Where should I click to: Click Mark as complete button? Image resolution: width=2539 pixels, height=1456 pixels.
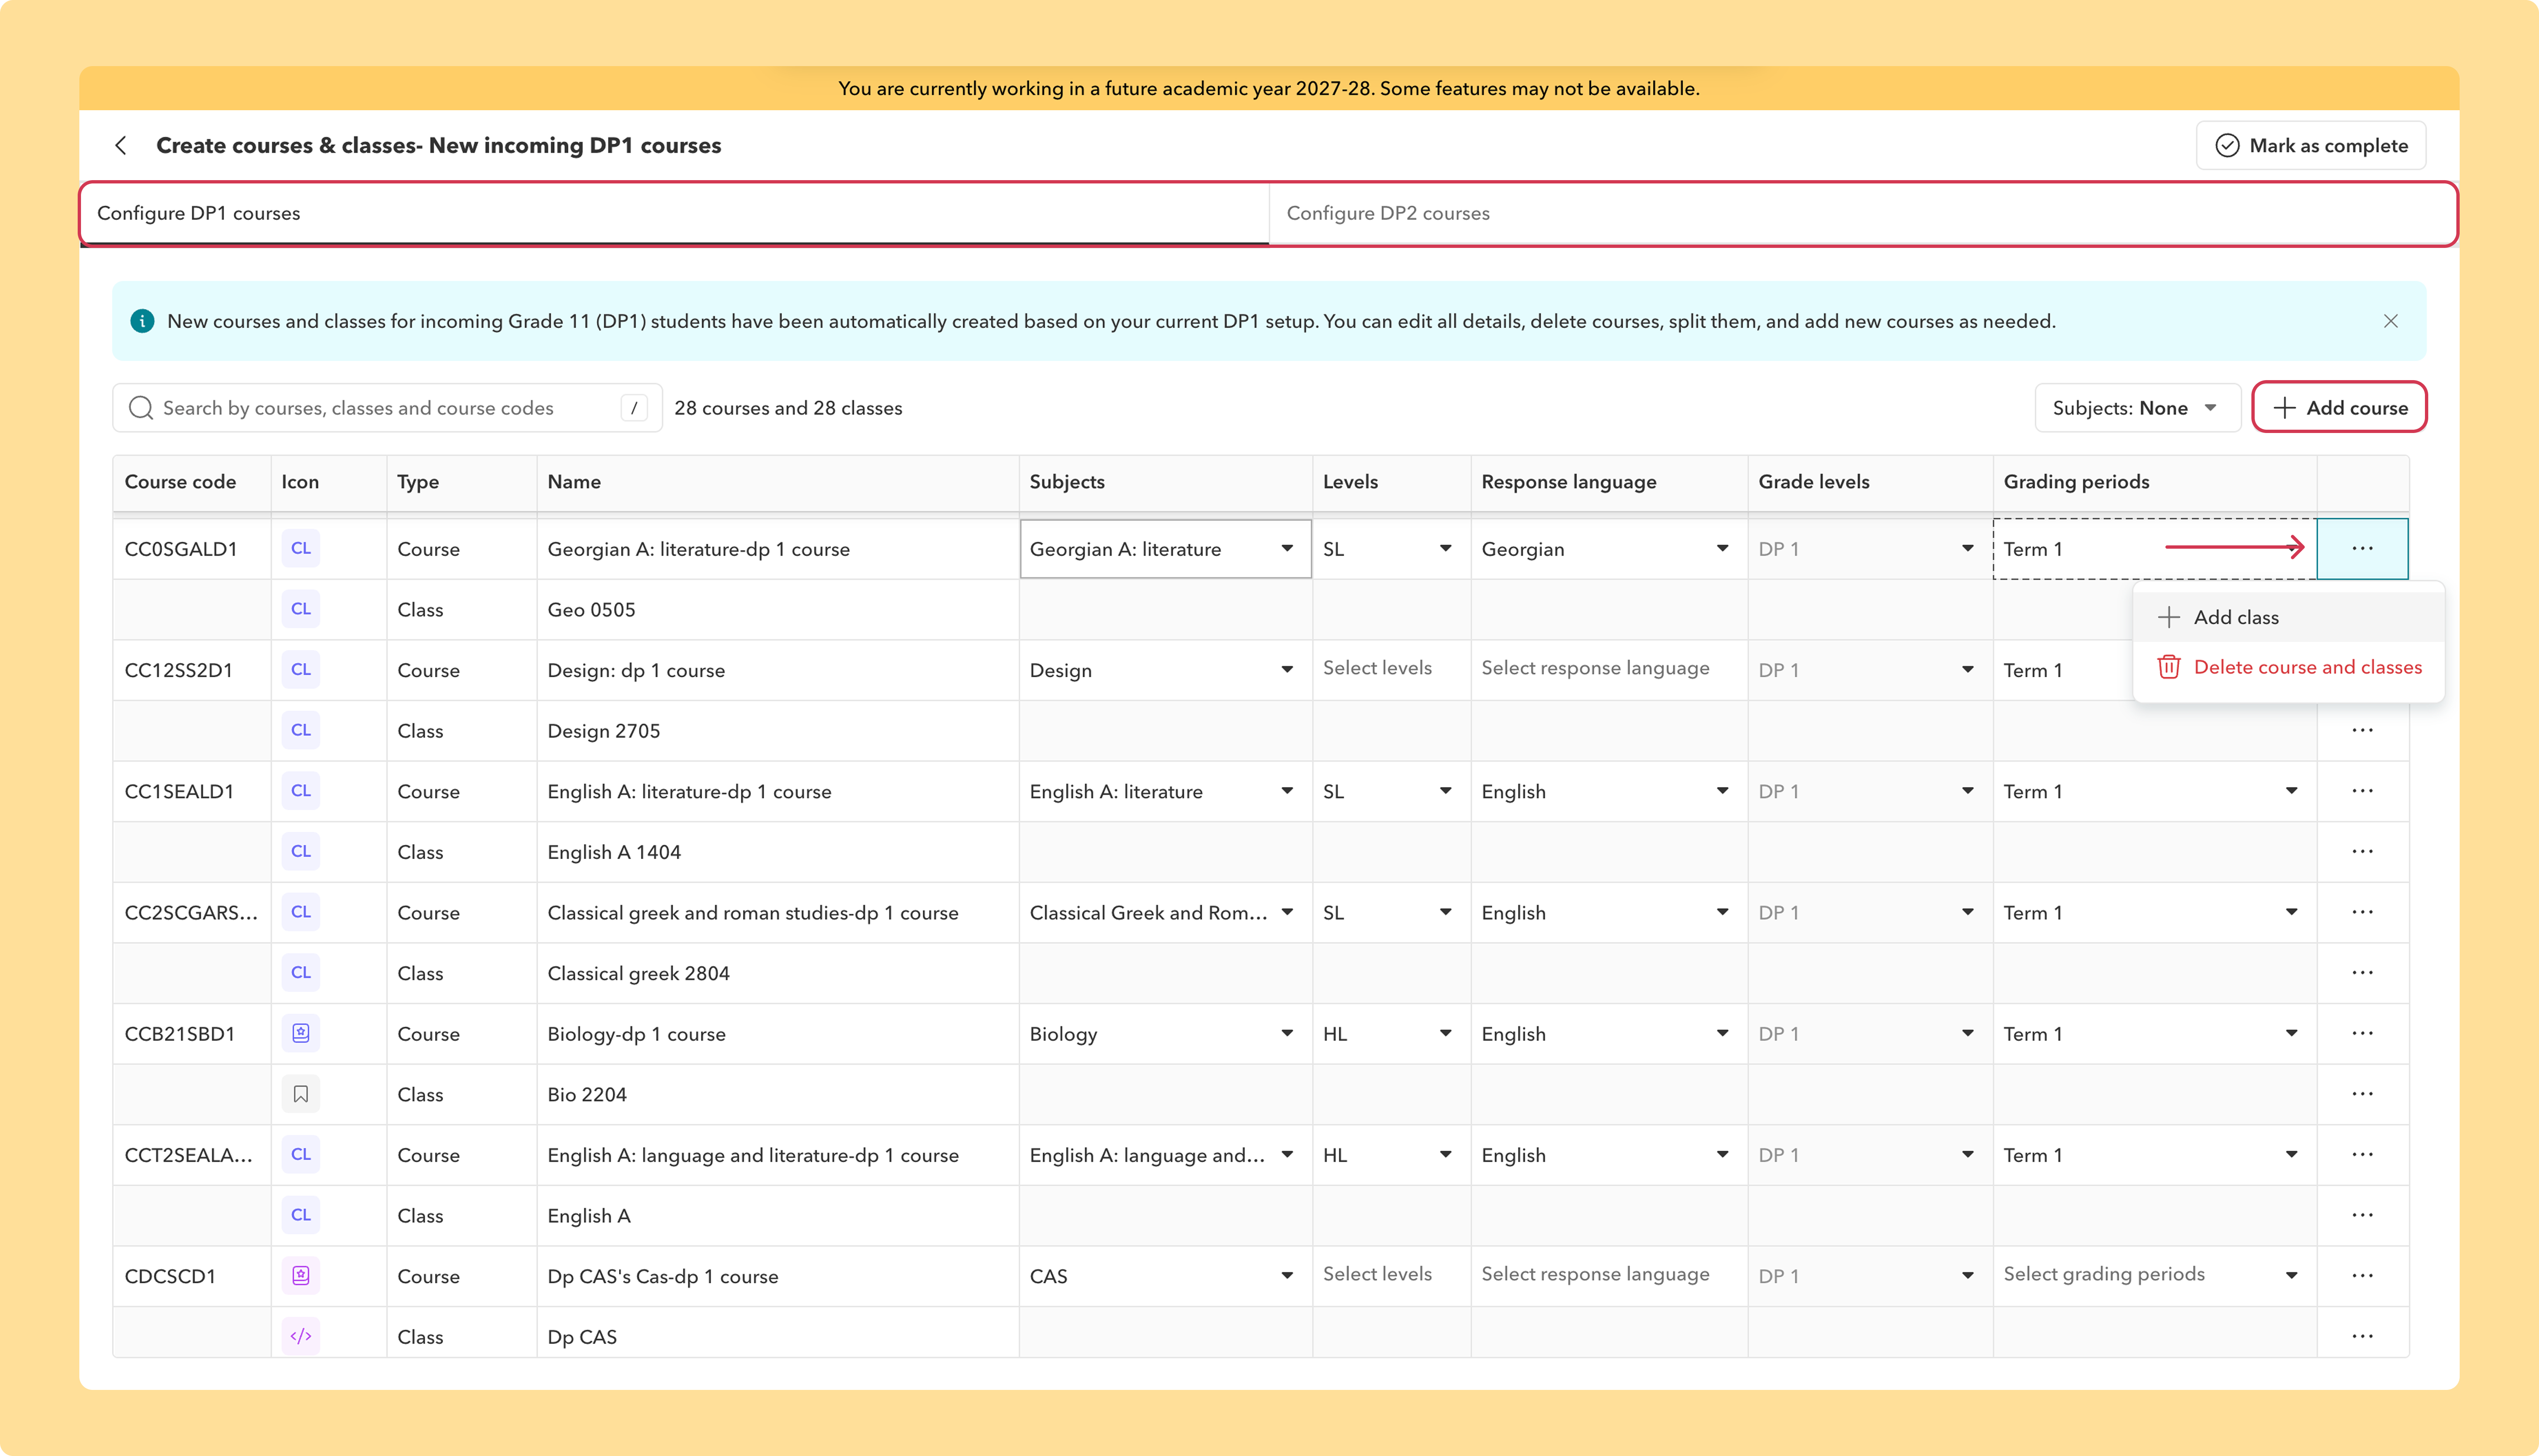coord(2310,146)
